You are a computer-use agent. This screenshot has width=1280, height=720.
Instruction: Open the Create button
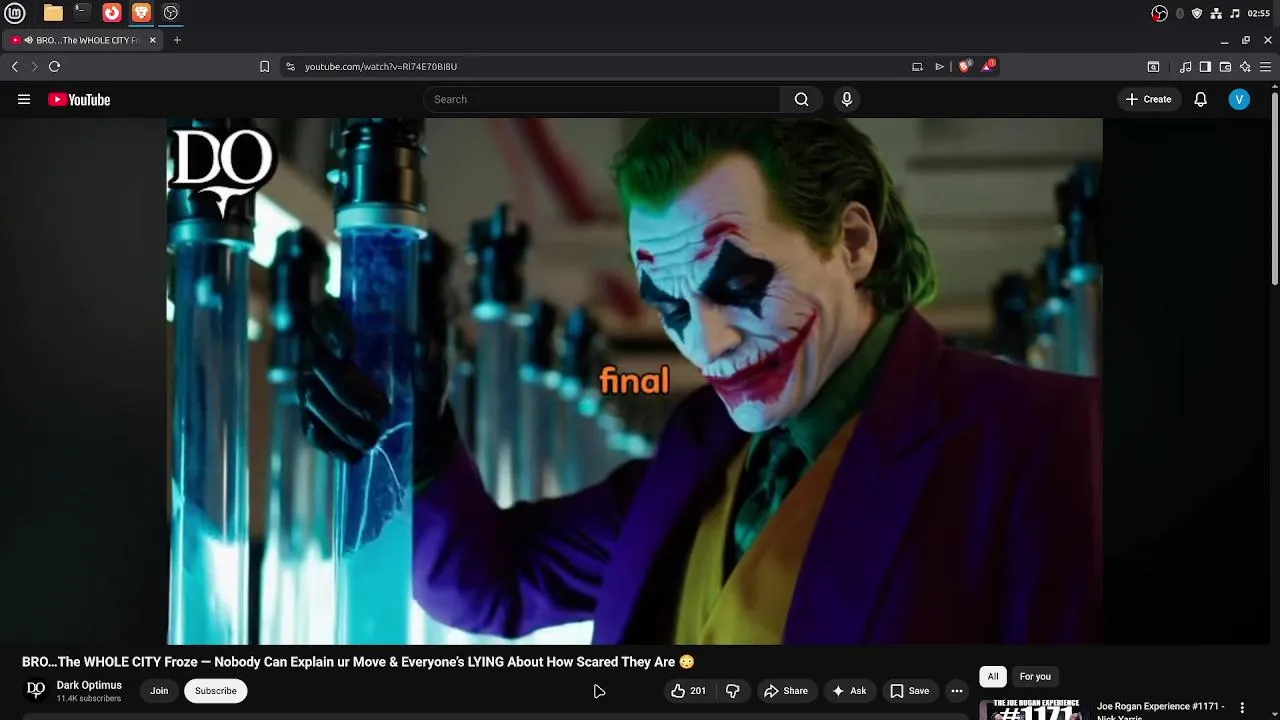coord(1148,99)
